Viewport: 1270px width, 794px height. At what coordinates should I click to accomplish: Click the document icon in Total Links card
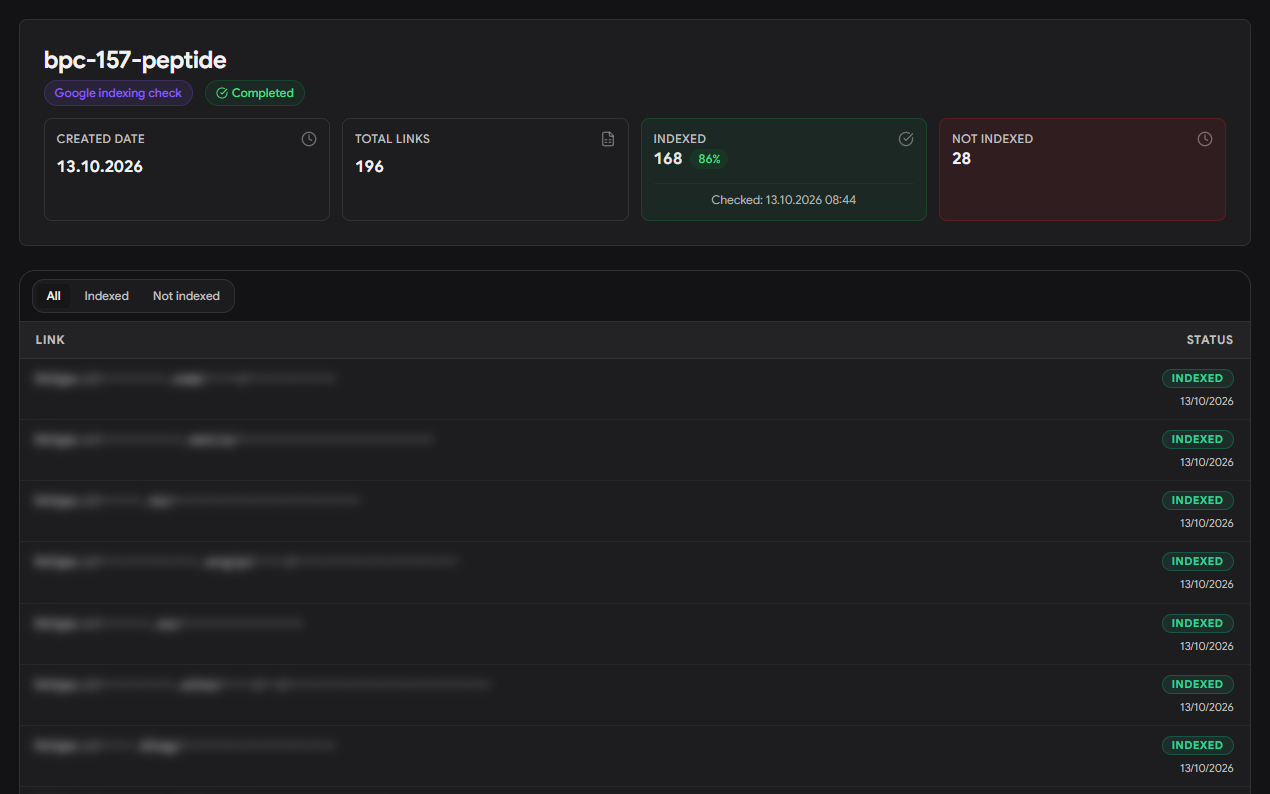608,139
